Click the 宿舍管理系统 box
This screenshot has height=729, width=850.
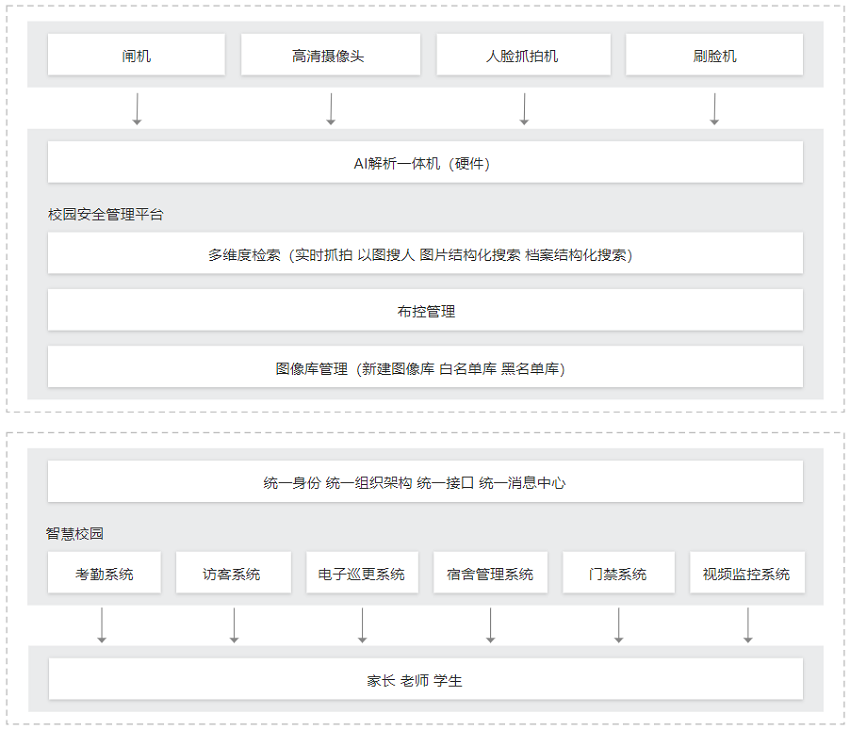491,572
